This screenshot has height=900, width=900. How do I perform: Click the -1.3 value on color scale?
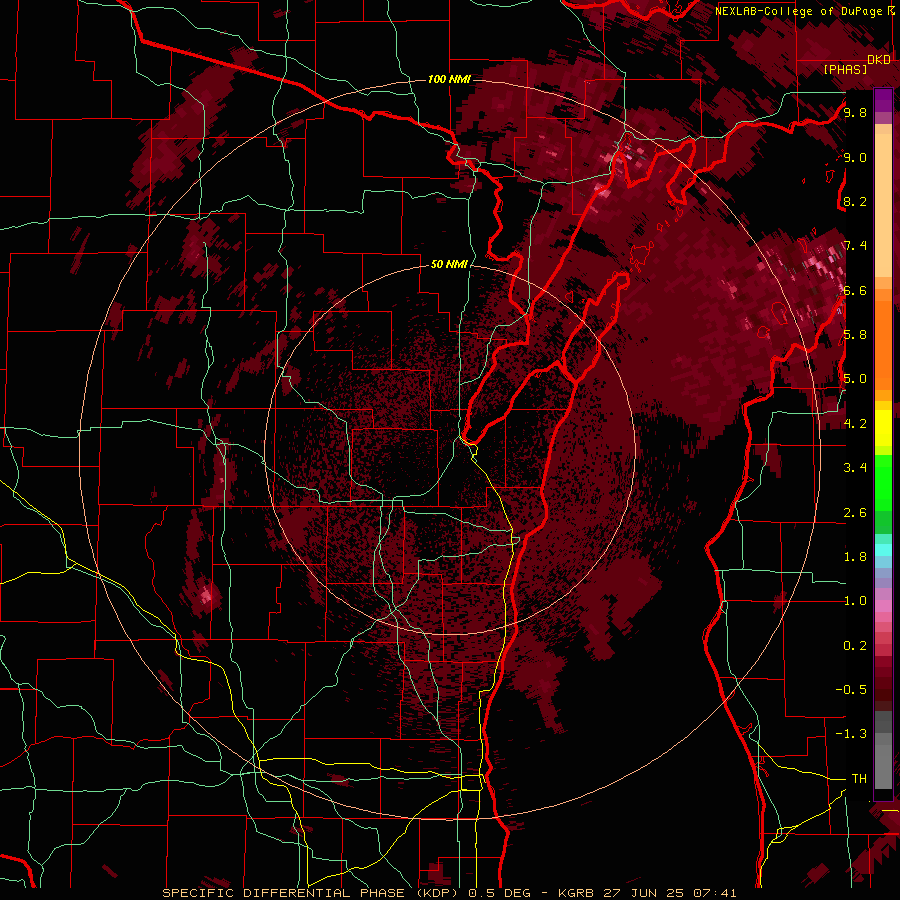[x=851, y=734]
